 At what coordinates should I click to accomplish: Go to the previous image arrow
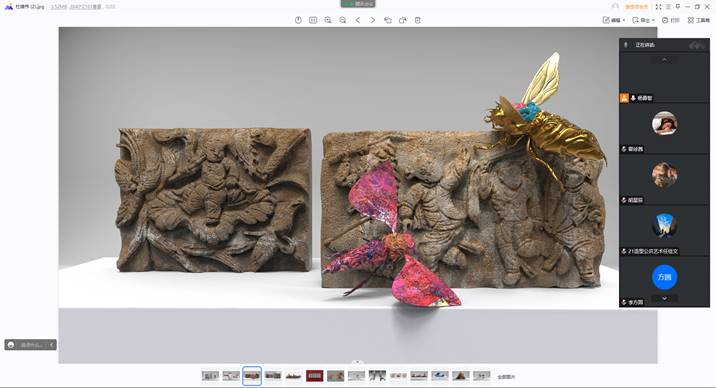[x=358, y=20]
